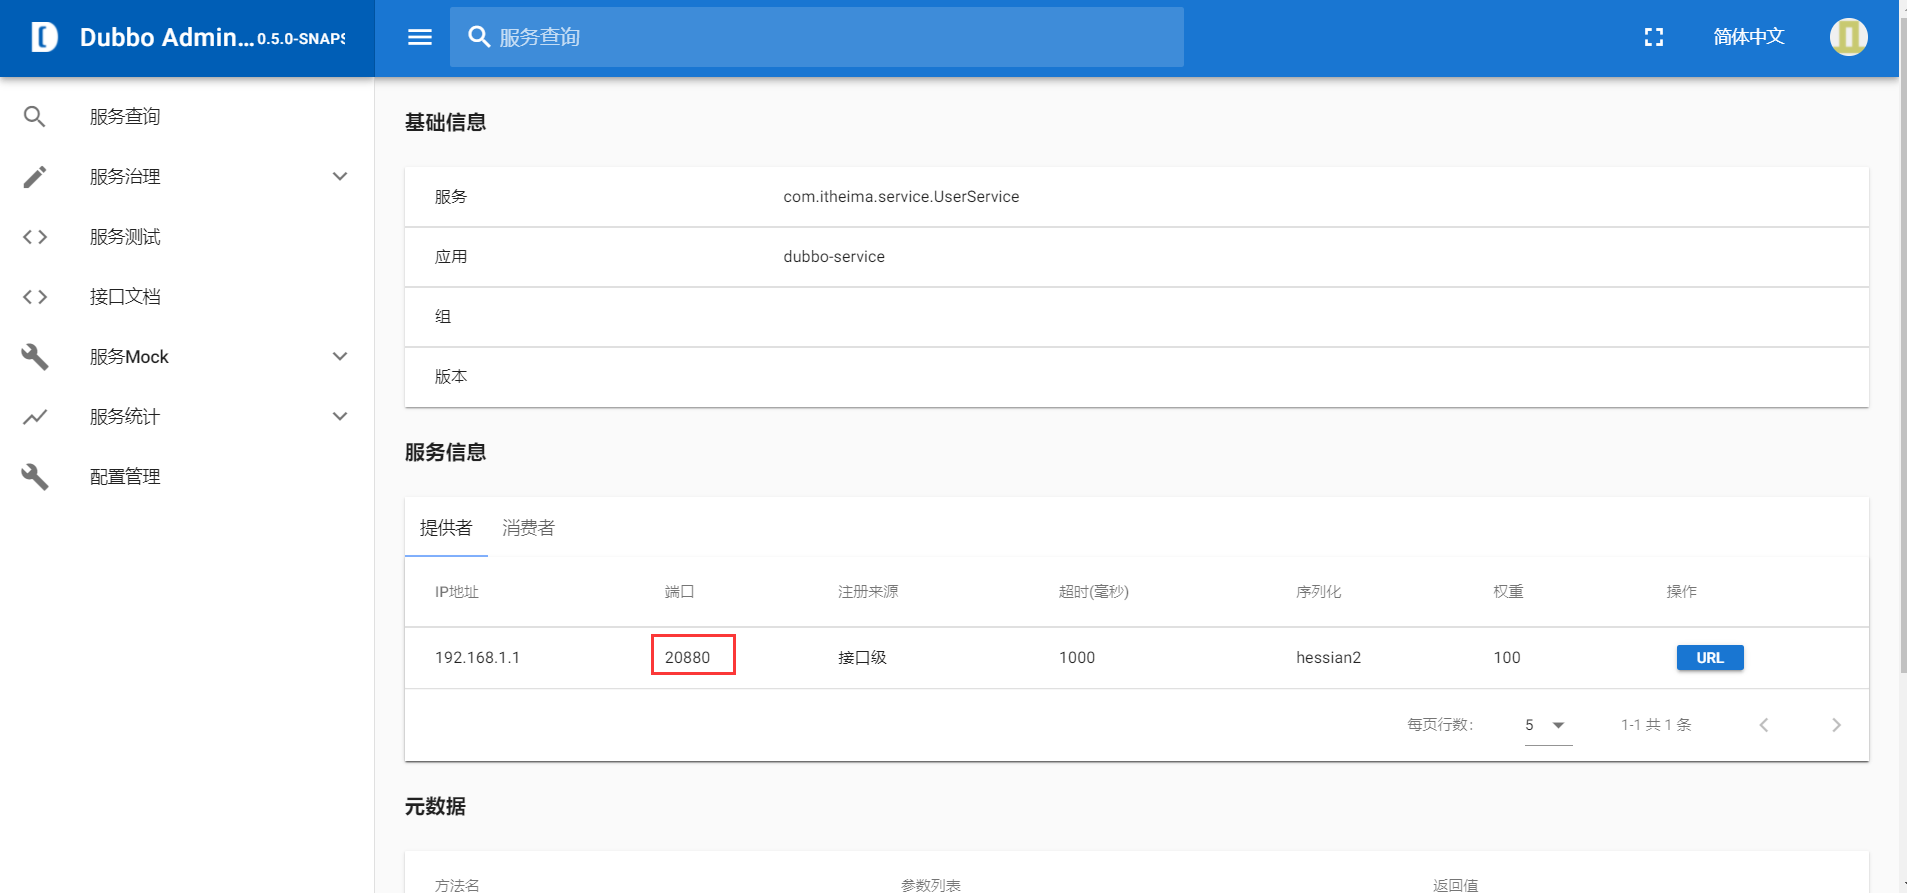Sort by the 超时(毫秒) column header

[x=1094, y=592]
